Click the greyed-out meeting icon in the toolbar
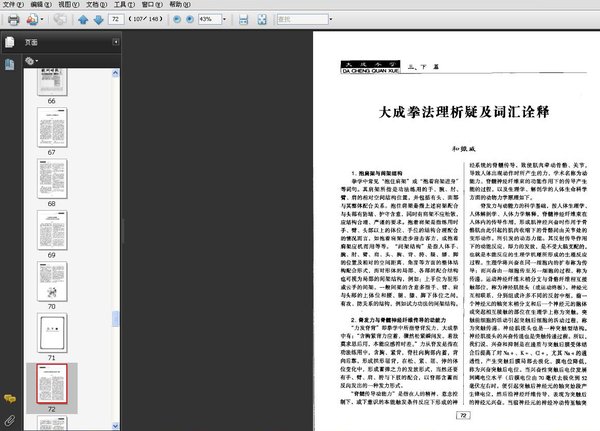600x431 pixels. [x=60, y=19]
